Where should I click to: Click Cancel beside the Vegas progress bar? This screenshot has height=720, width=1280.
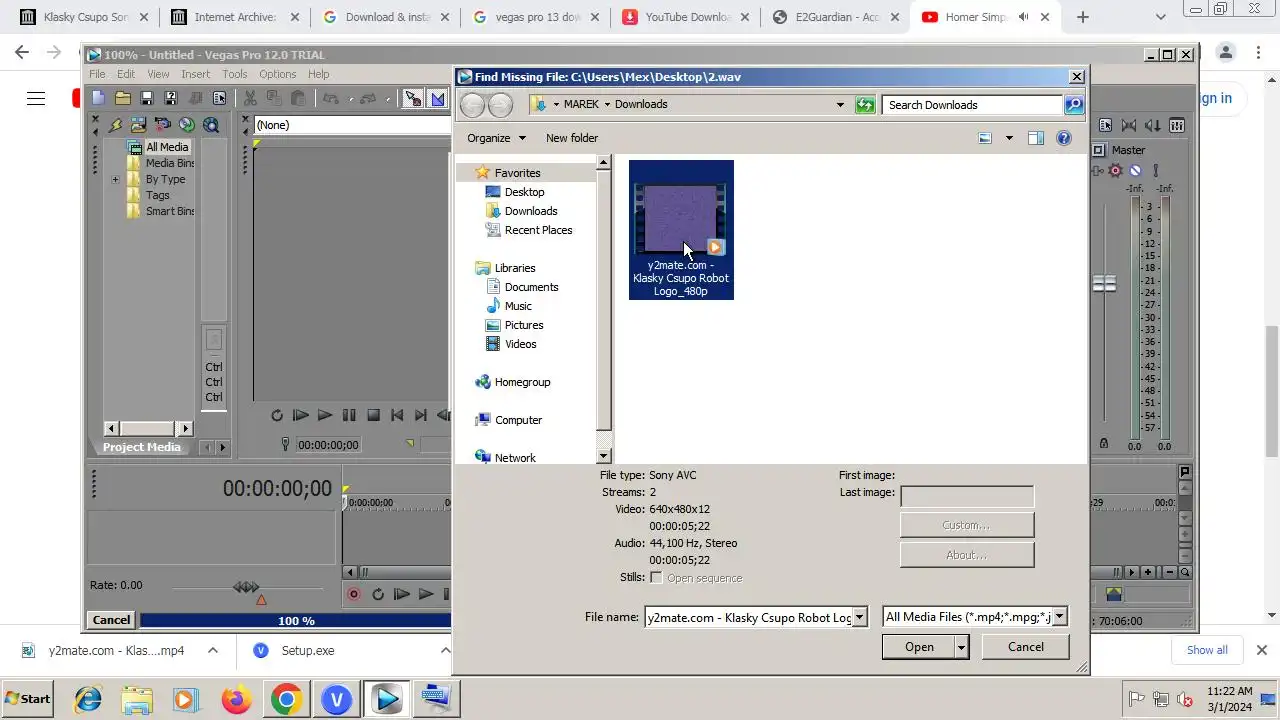(x=111, y=620)
